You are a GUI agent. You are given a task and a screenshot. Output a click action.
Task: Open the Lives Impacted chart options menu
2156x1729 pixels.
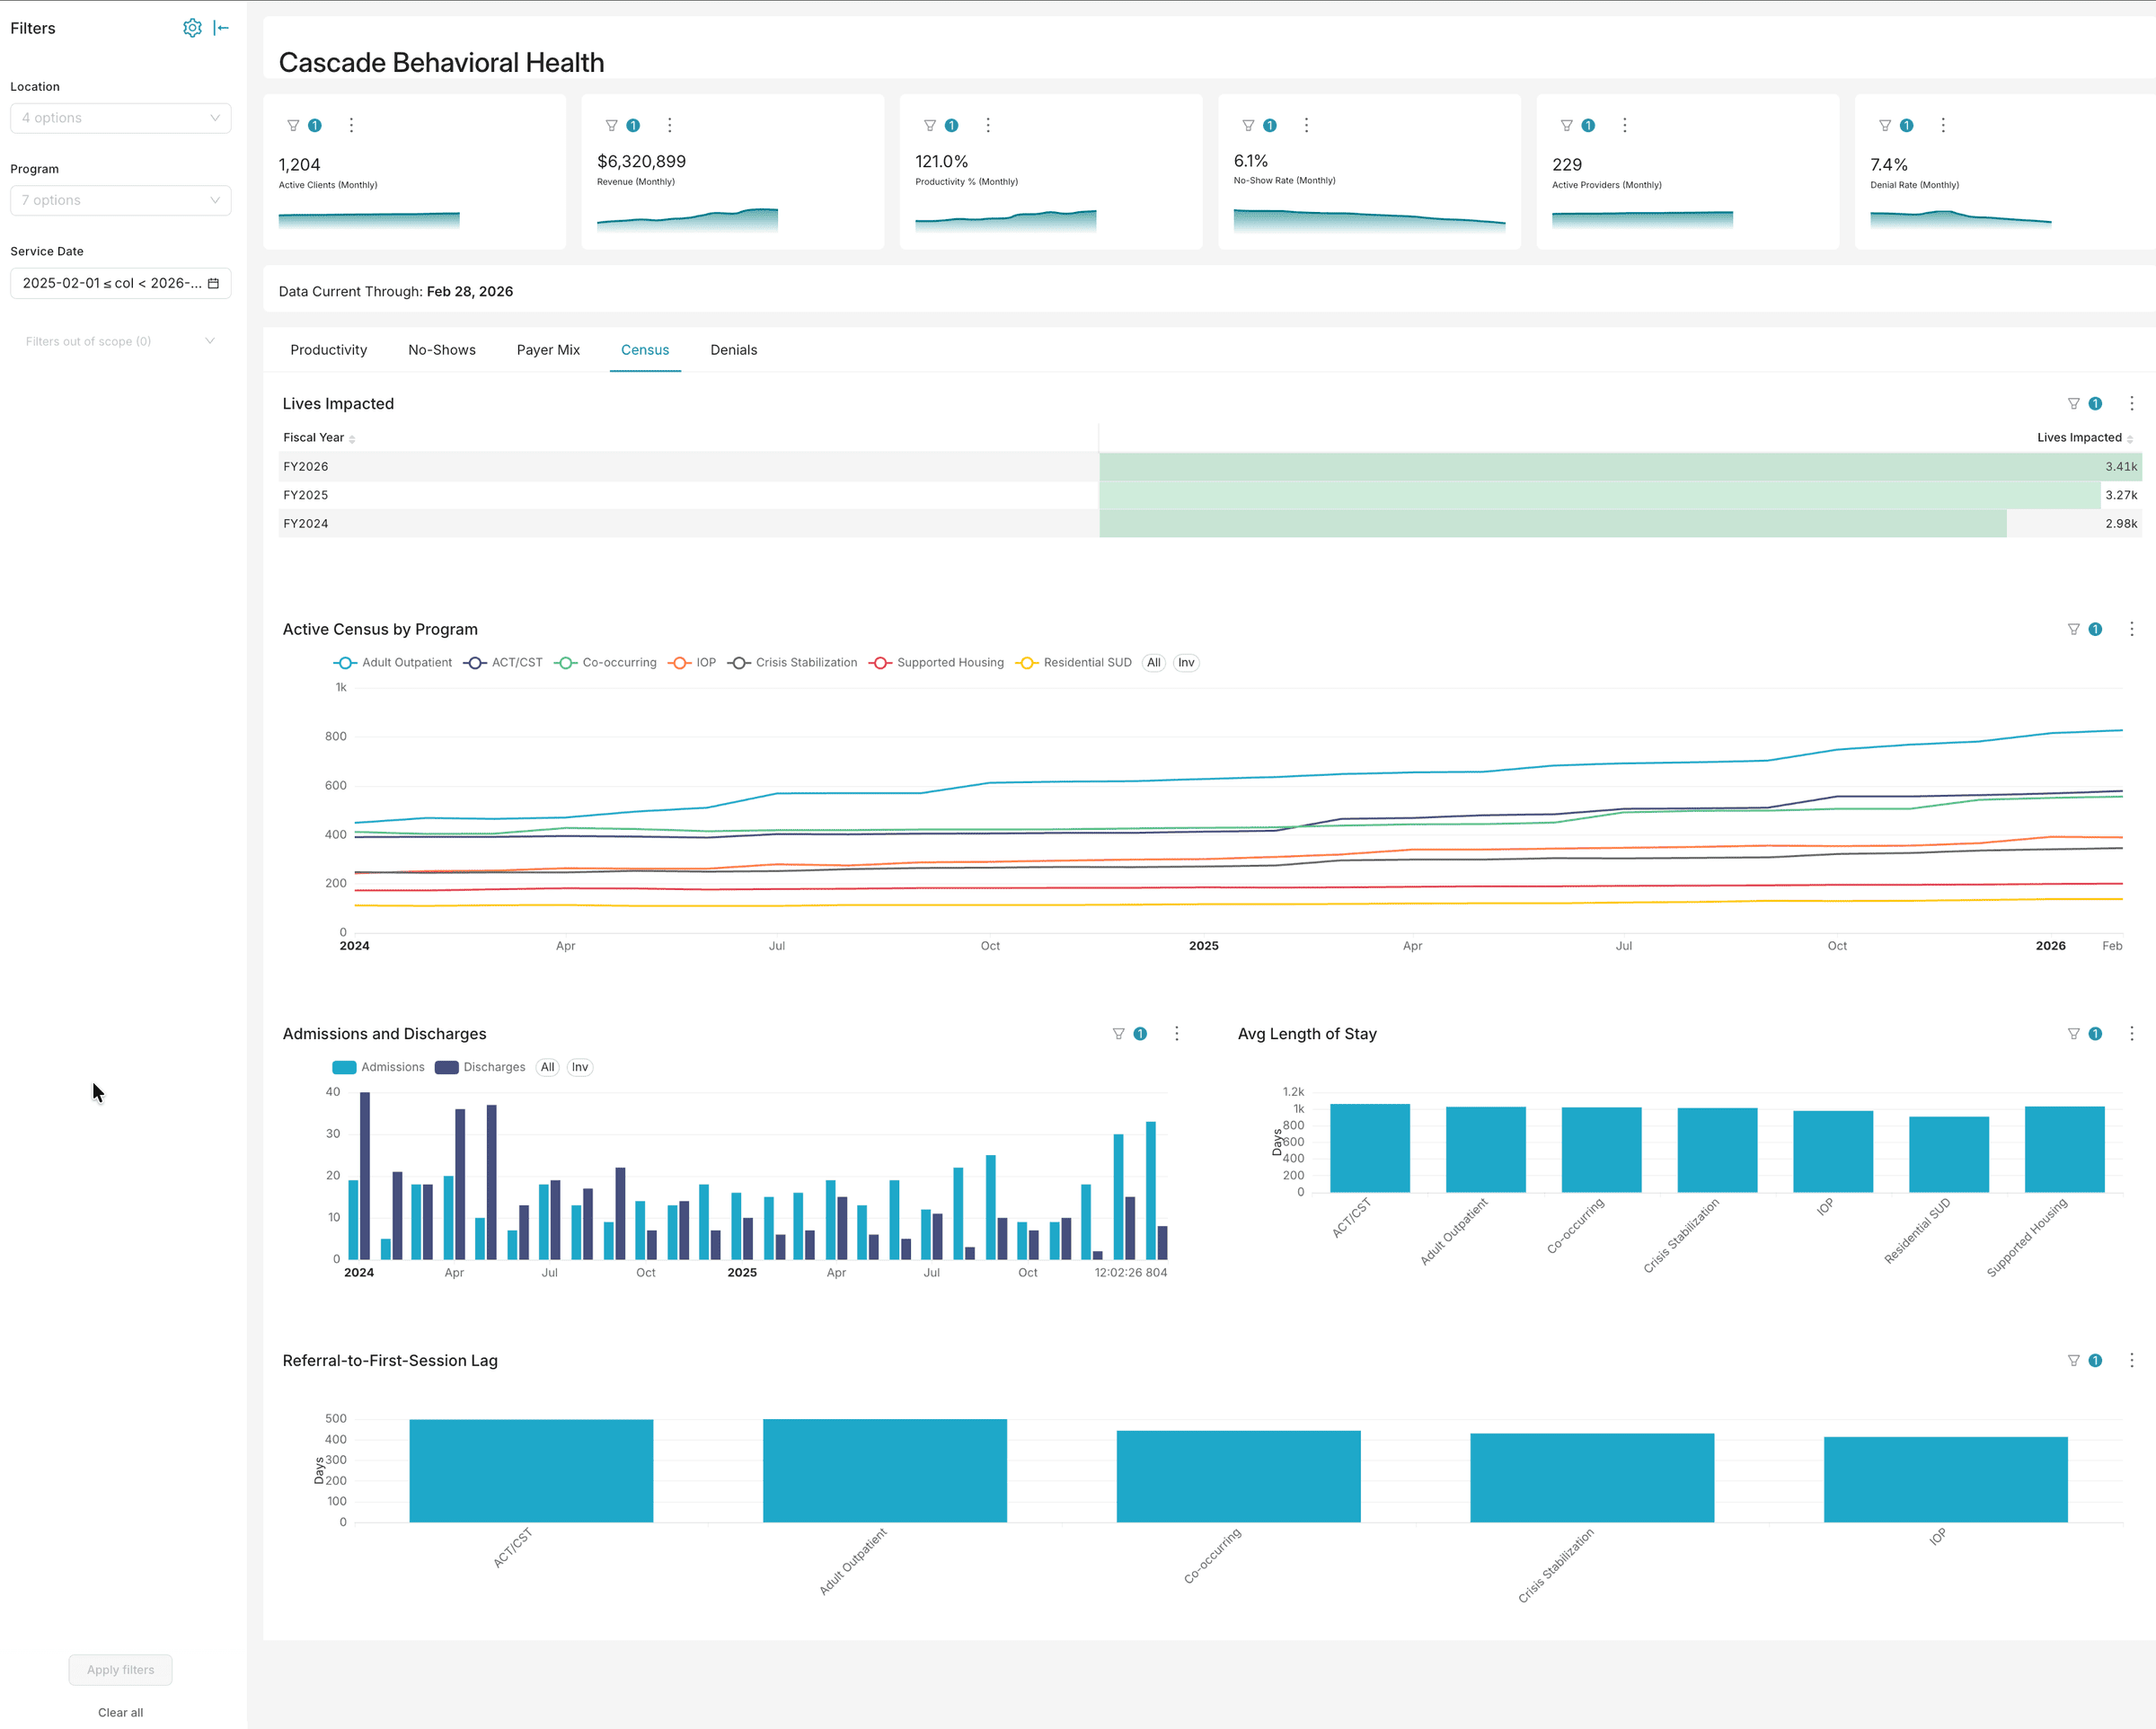[x=2132, y=403]
